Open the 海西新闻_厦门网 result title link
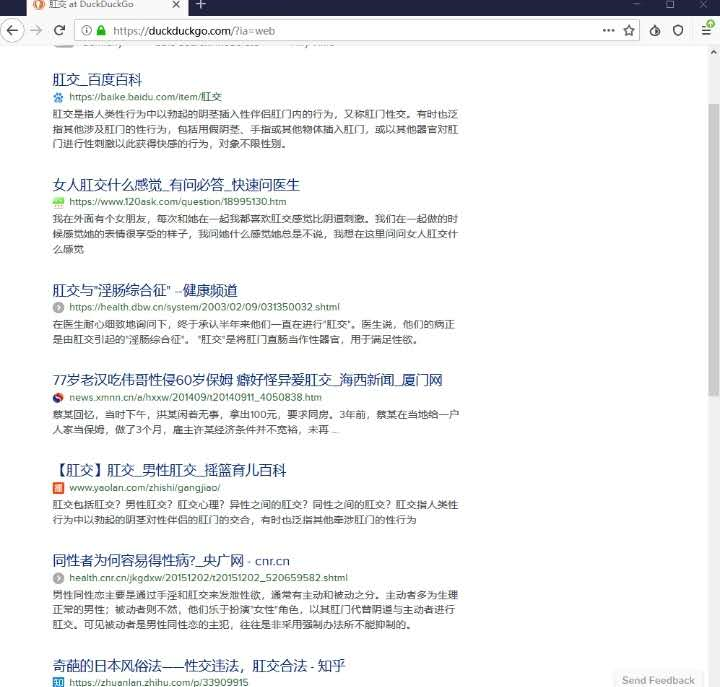Image resolution: width=720 pixels, height=687 pixels. pyautogui.click(x=248, y=380)
